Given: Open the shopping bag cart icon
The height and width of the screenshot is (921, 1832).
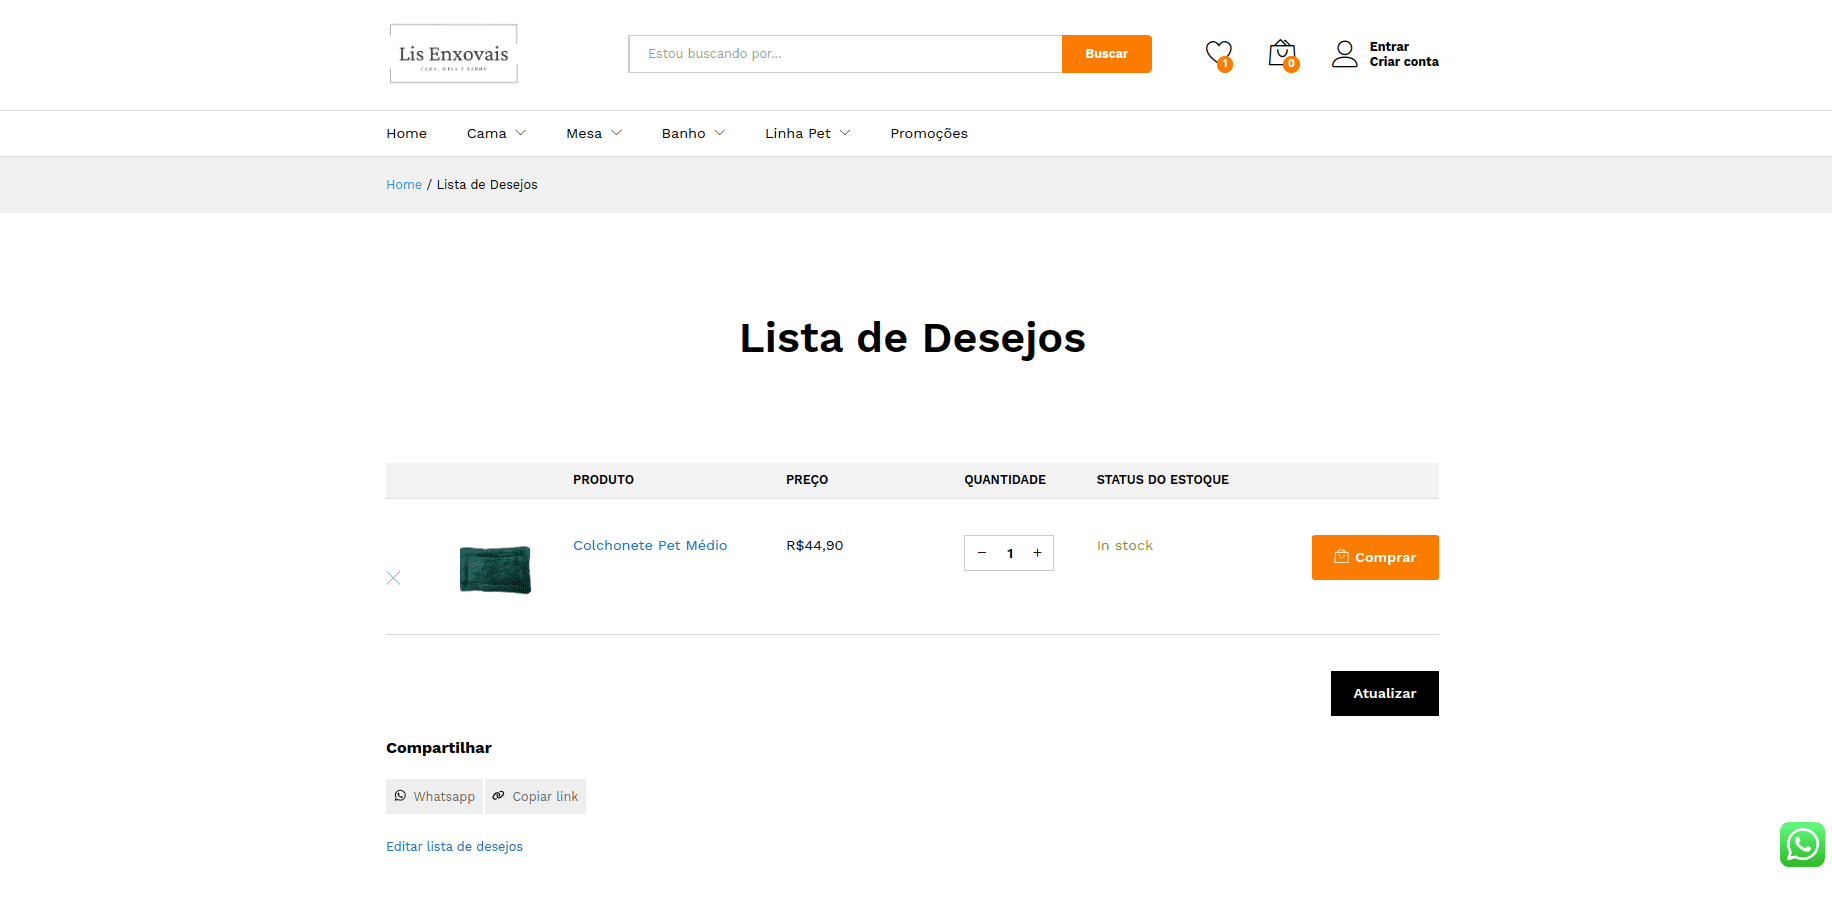Looking at the screenshot, I should (1281, 54).
